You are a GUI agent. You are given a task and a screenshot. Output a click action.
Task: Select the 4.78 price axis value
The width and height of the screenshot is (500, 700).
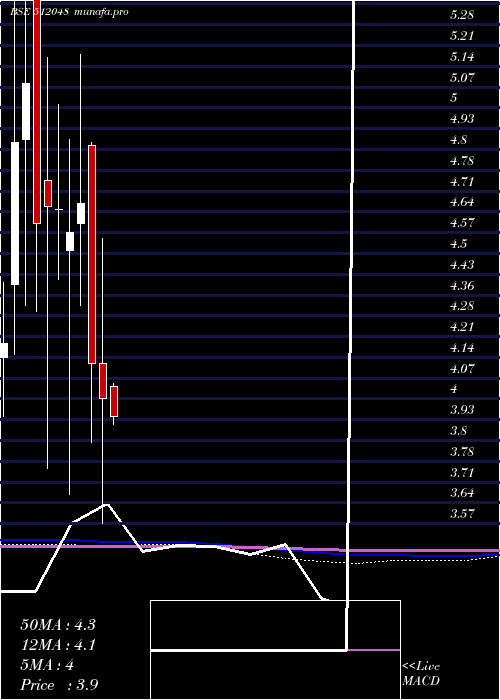pos(462,160)
